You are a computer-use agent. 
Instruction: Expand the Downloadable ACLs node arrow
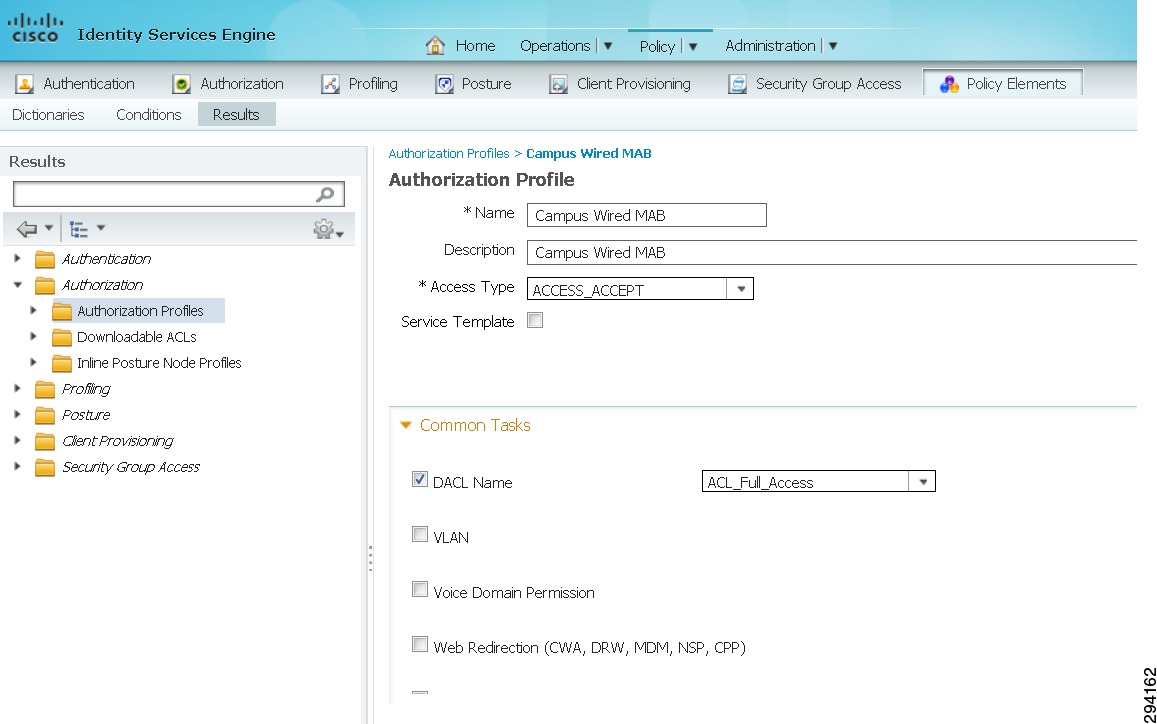[33, 336]
